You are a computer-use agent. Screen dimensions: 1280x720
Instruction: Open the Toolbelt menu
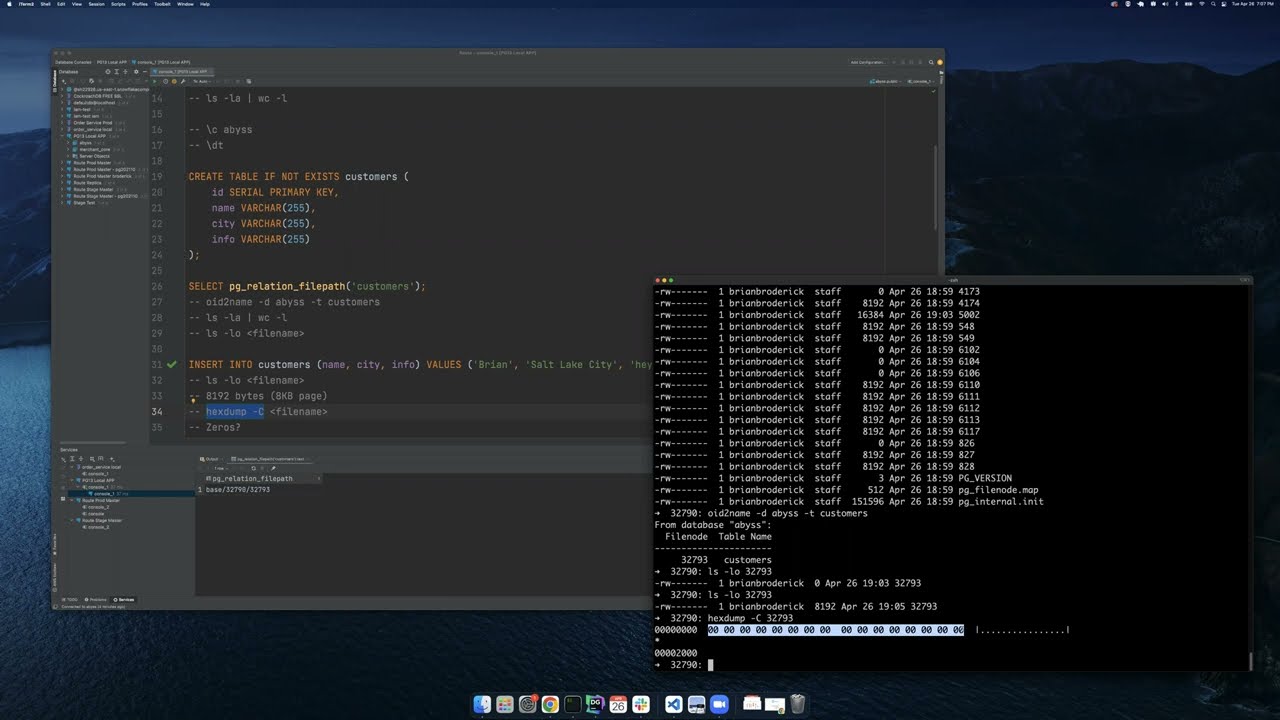coord(163,4)
